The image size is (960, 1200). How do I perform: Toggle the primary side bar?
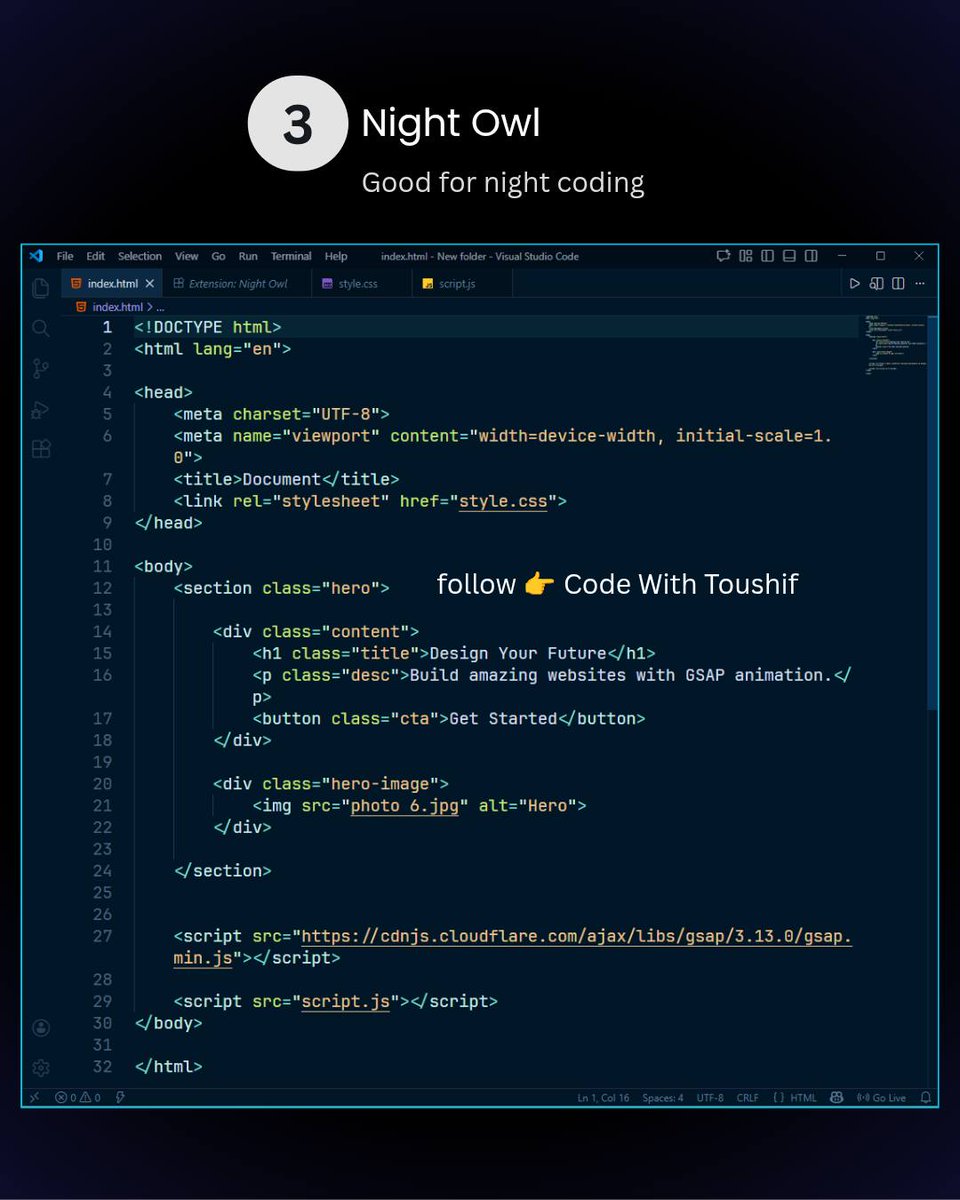(767, 256)
